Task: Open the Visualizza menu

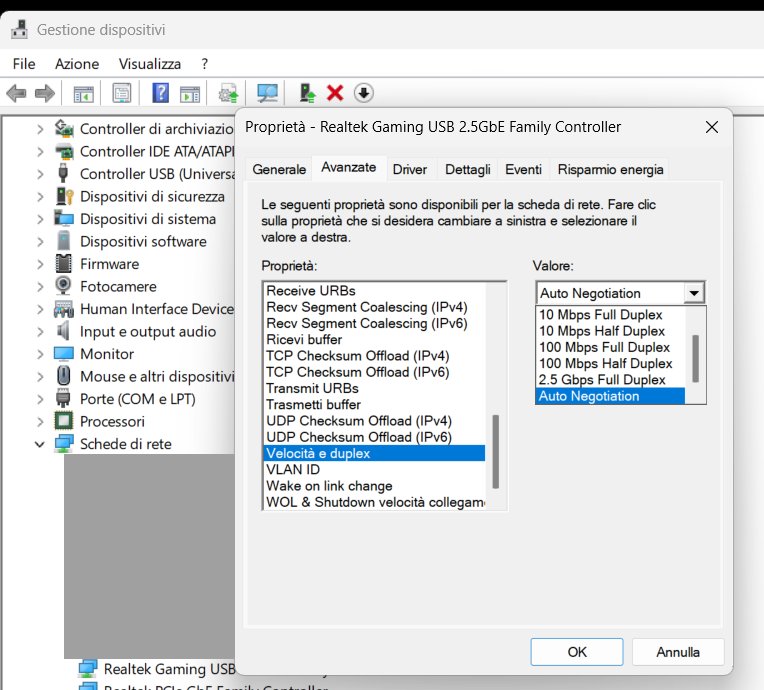Action: point(150,64)
